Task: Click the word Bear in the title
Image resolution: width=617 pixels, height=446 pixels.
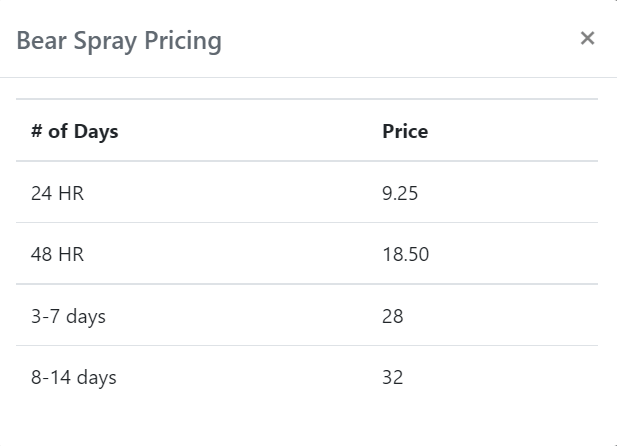Action: click(x=41, y=41)
